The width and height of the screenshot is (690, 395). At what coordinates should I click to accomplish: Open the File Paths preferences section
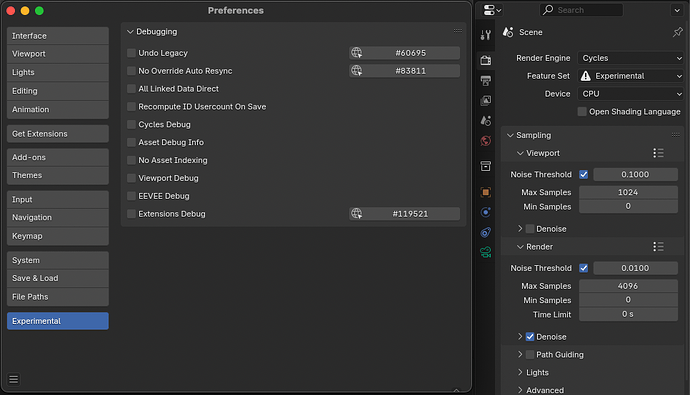pos(58,296)
